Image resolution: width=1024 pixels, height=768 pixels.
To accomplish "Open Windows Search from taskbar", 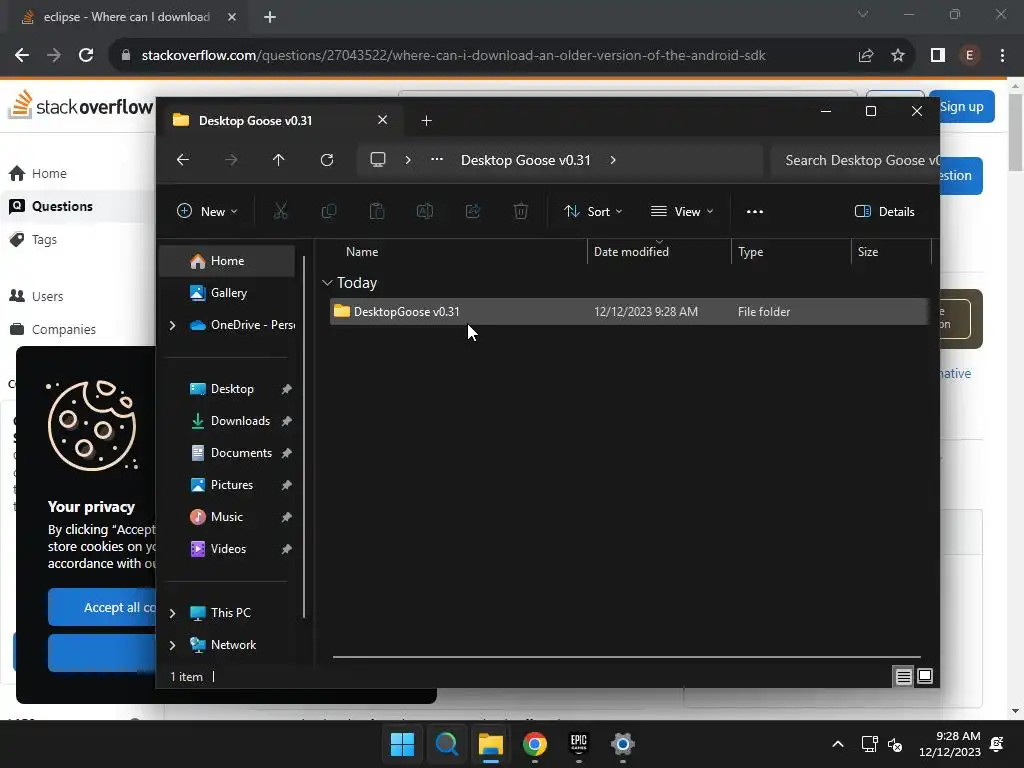I will [x=447, y=744].
